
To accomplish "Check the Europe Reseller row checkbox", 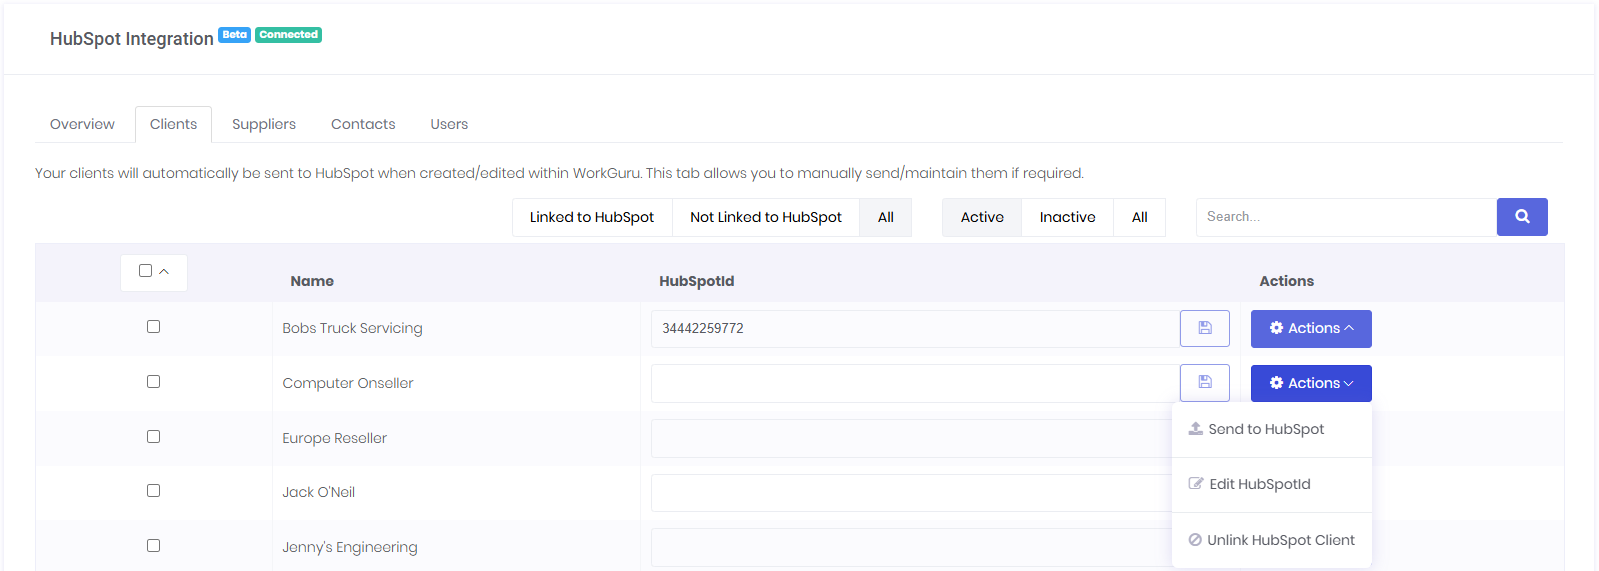I will [153, 437].
